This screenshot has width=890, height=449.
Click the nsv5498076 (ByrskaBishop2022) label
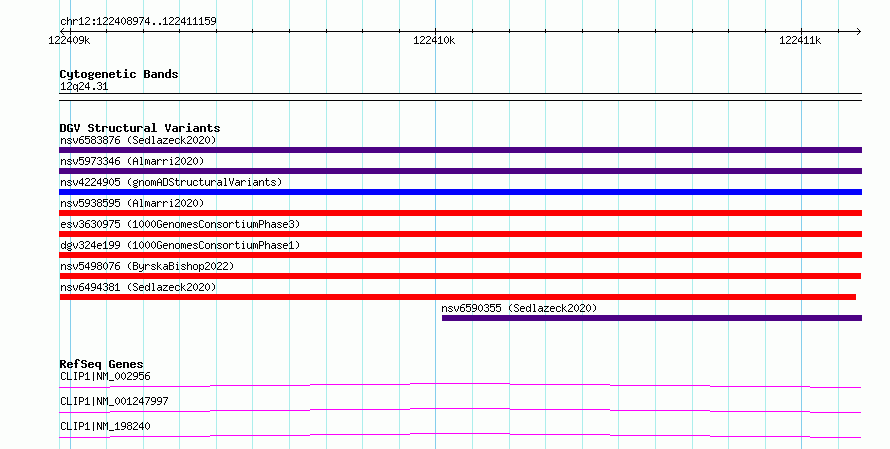click(147, 266)
